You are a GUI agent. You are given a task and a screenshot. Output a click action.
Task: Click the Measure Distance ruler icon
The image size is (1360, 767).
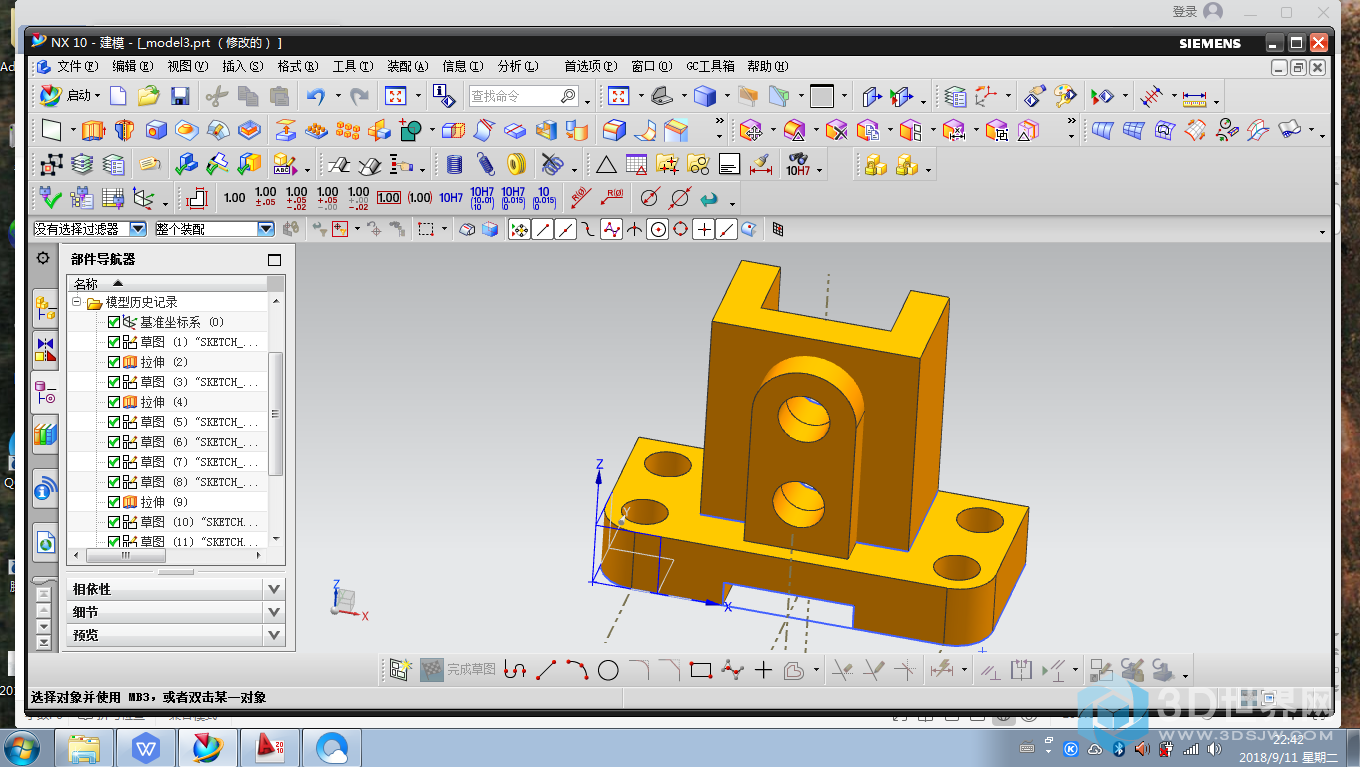click(1195, 97)
